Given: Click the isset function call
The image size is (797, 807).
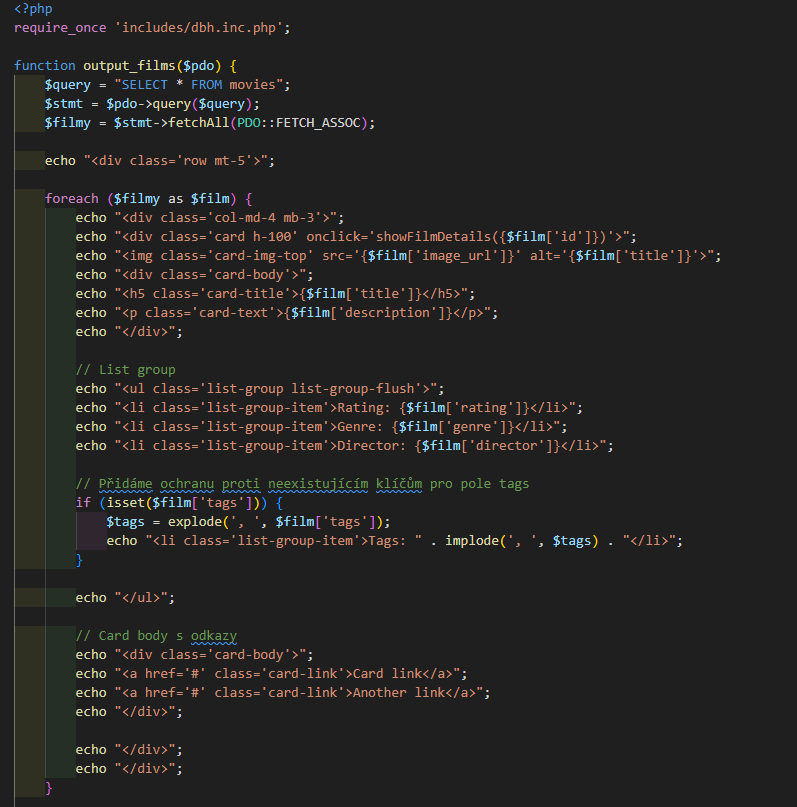Looking at the screenshot, I should tap(118, 503).
